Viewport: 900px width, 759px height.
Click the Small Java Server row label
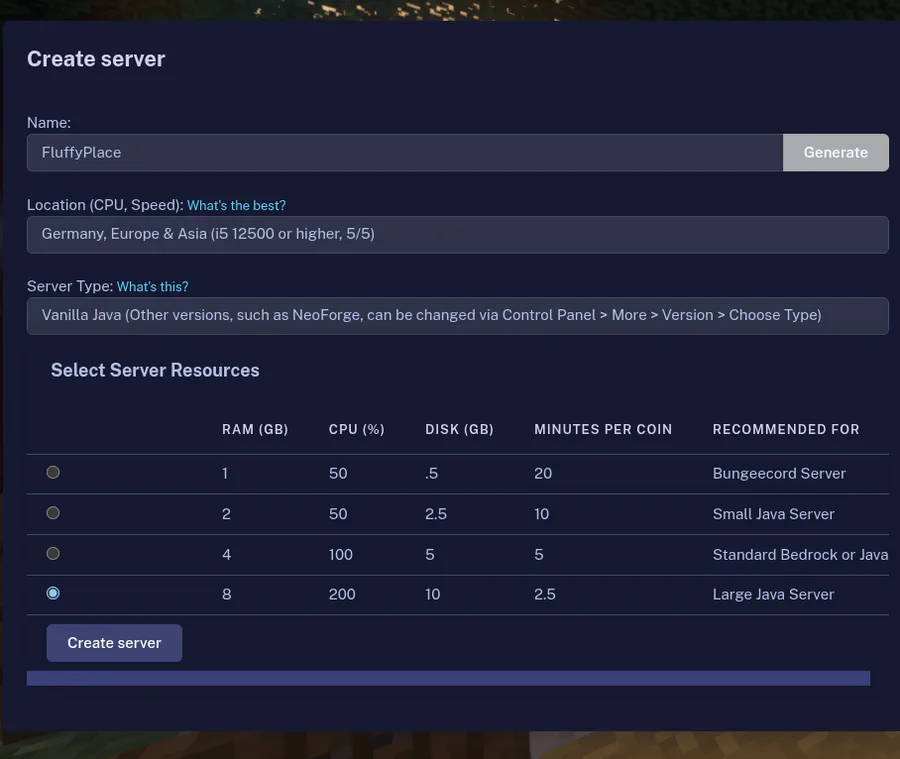tap(773, 514)
